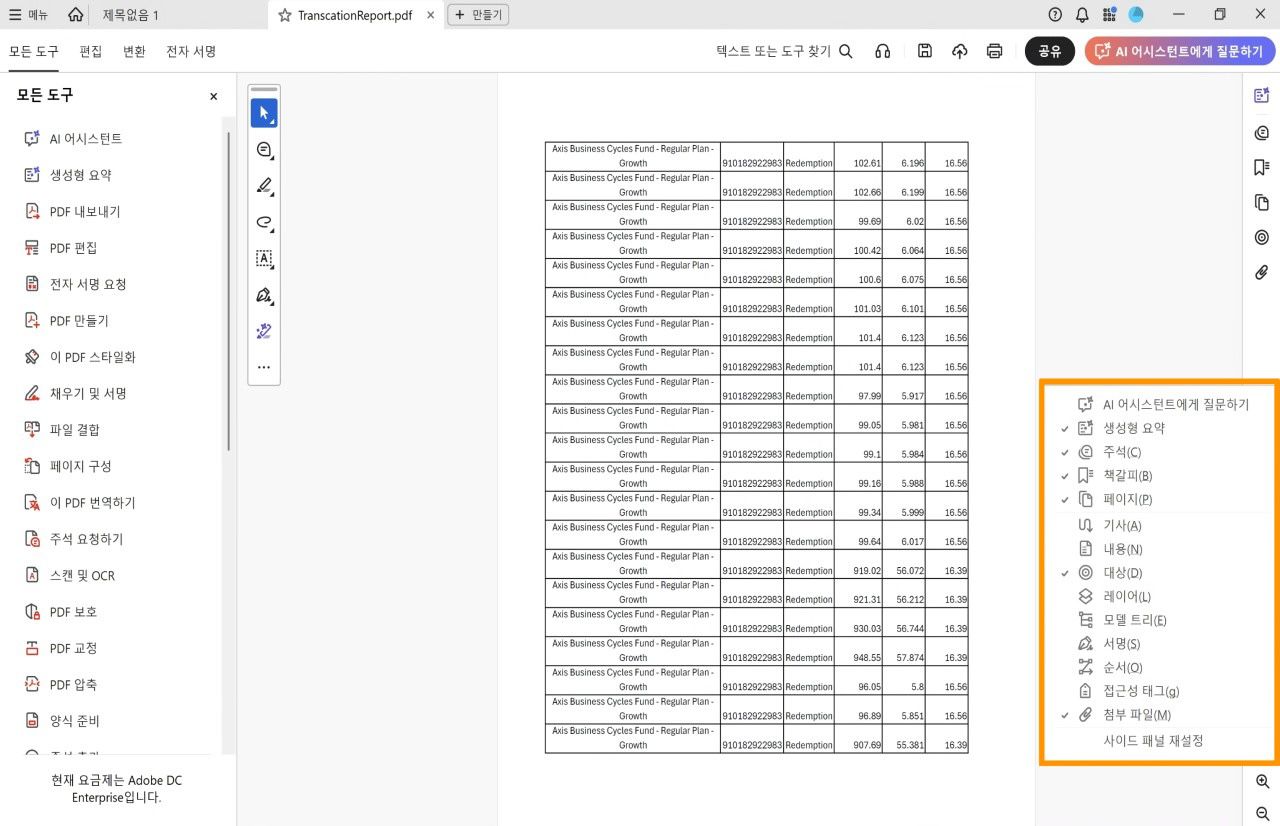Zoom out with the magnifier minus icon
1280x826 pixels.
(1262, 814)
